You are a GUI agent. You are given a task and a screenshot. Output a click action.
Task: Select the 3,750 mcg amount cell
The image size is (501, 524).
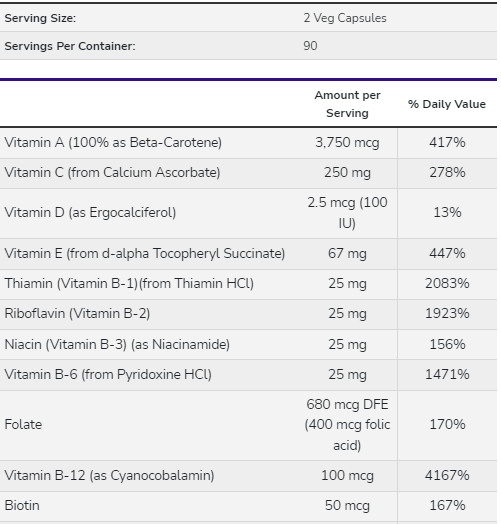point(347,143)
